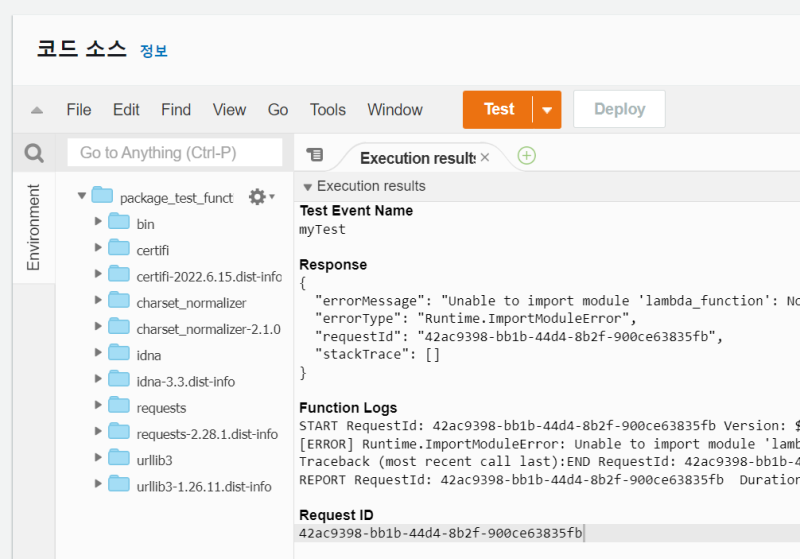The image size is (800, 559).
Task: Open the environment settings gear icon
Action: [x=261, y=197]
